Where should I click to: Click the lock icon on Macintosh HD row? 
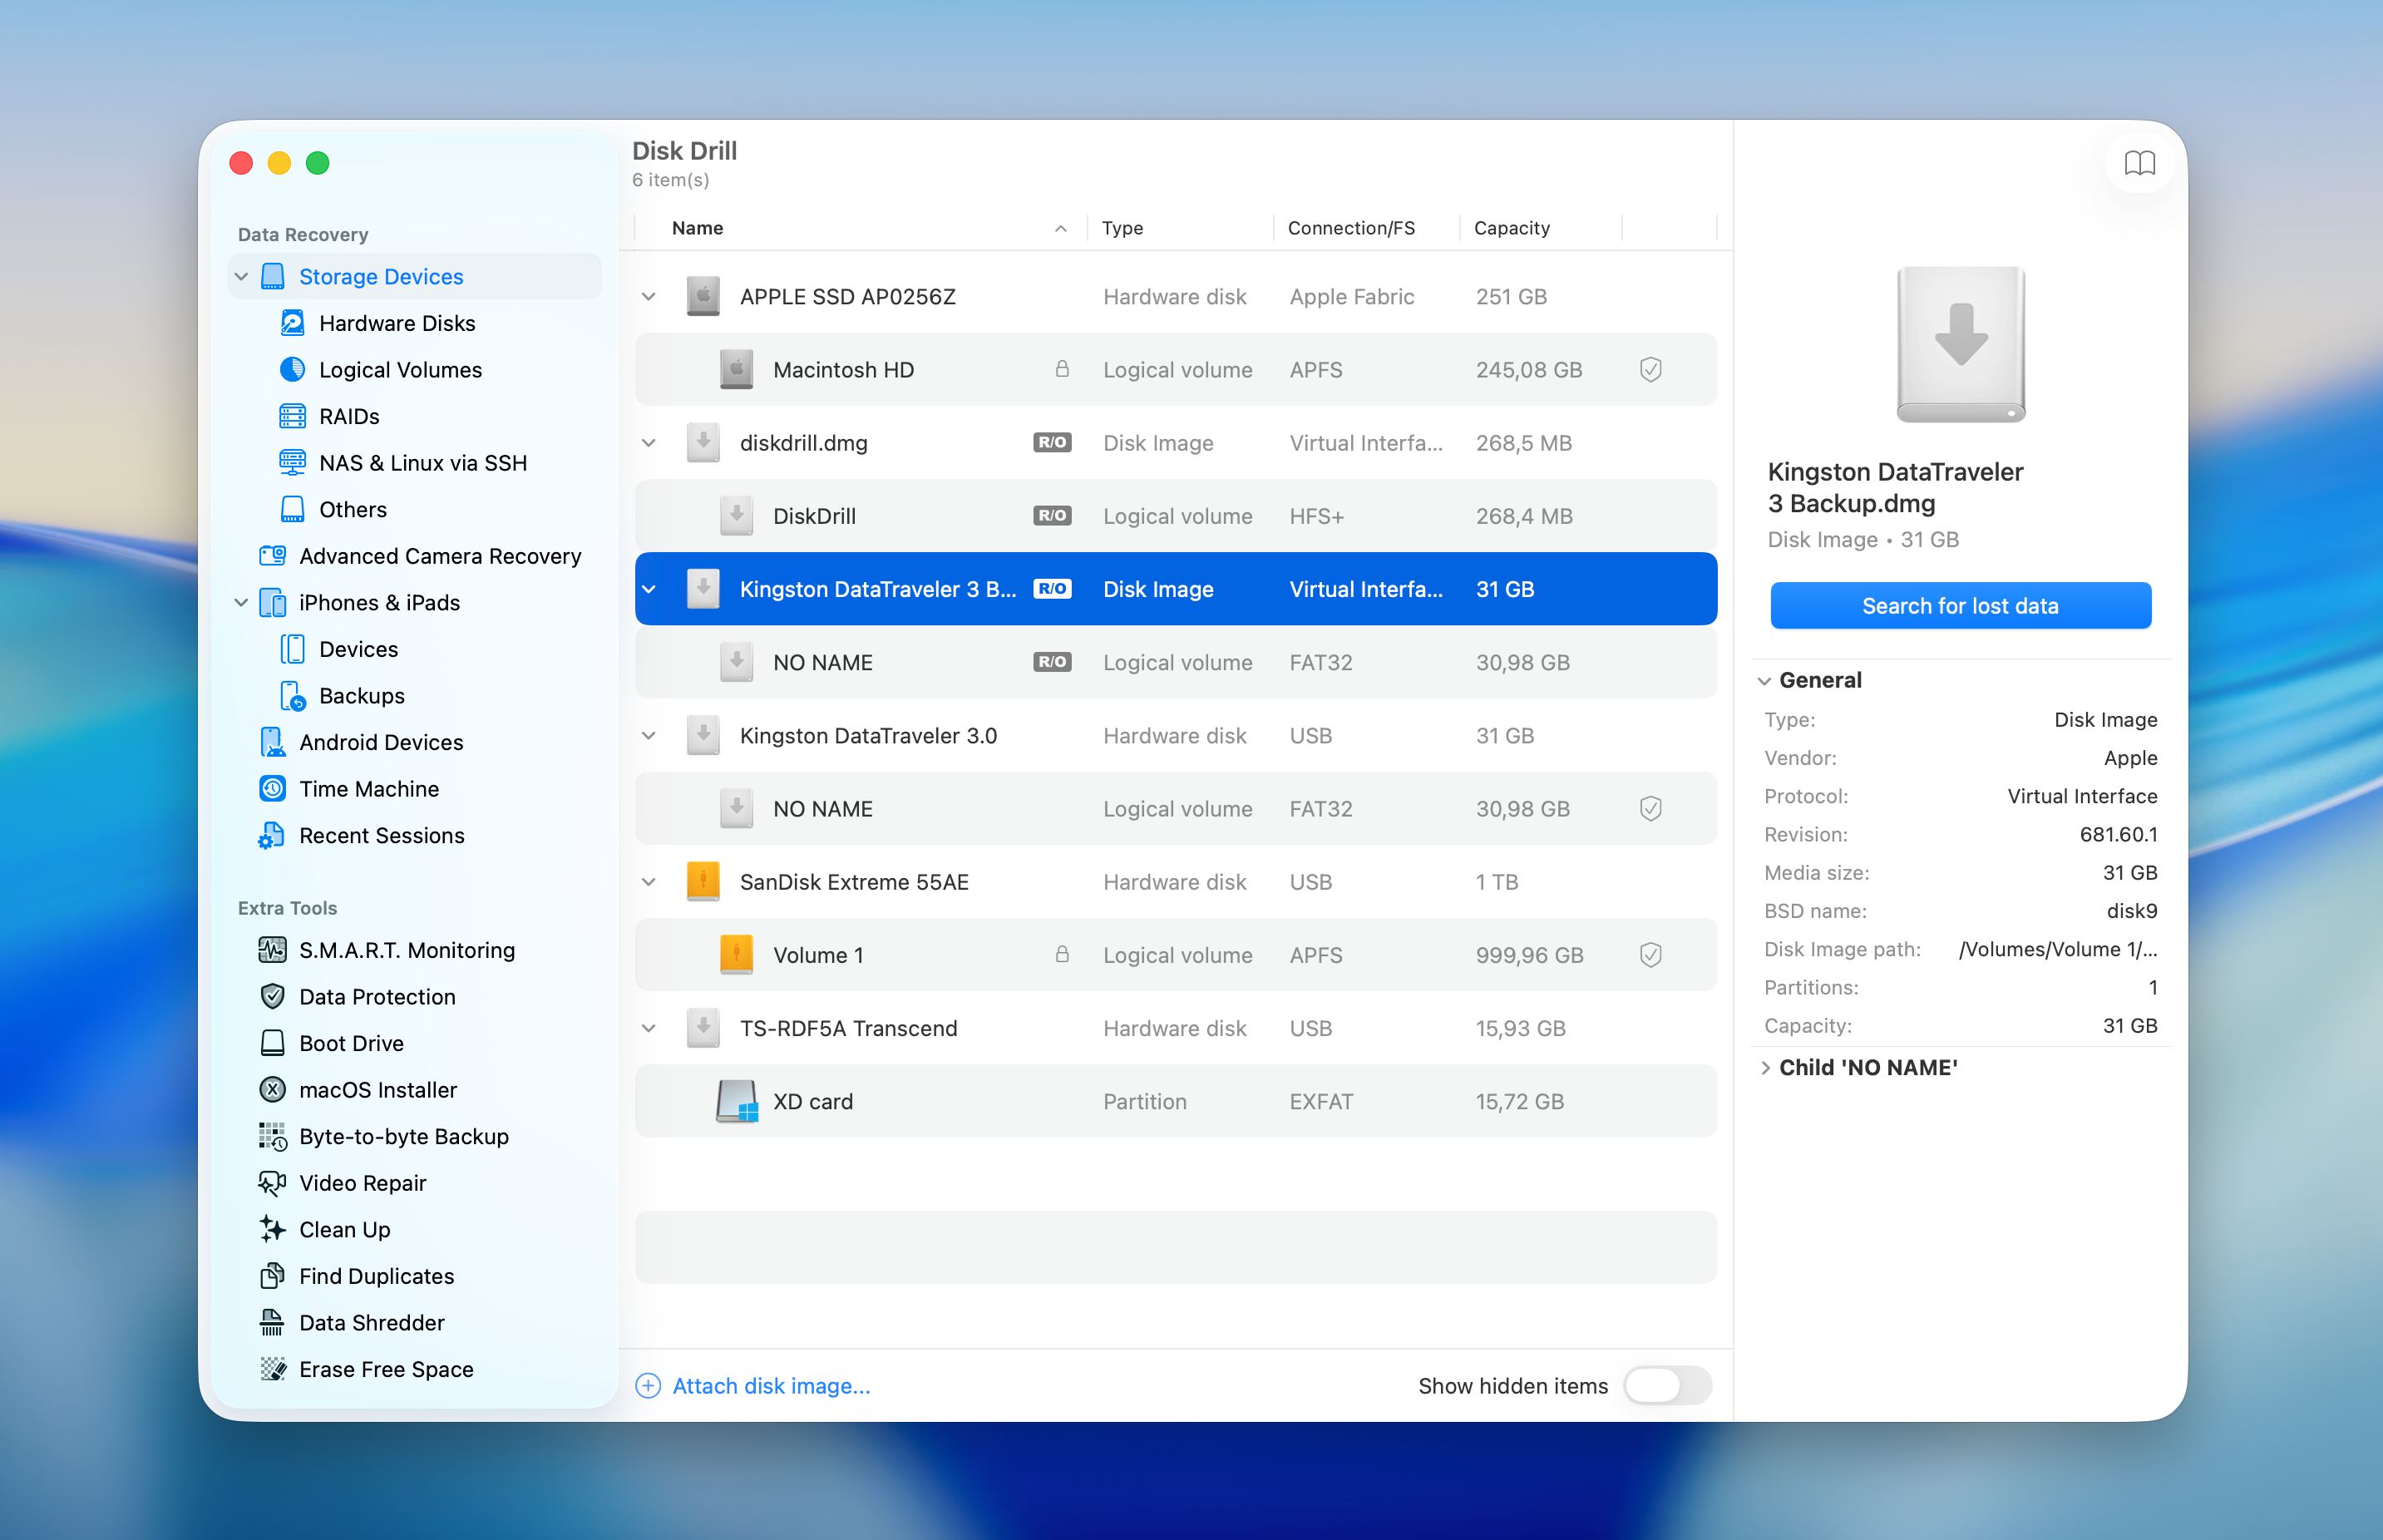pyautogui.click(x=1062, y=369)
